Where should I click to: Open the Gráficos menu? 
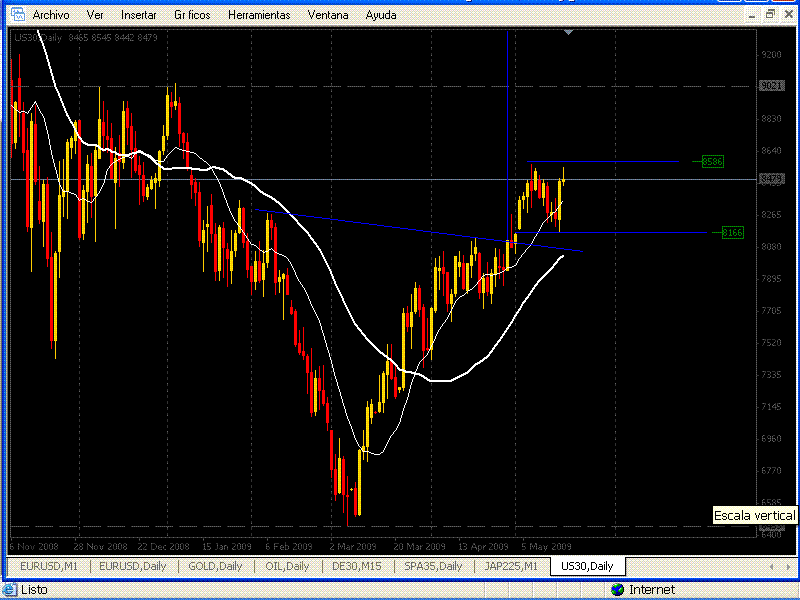(192, 15)
